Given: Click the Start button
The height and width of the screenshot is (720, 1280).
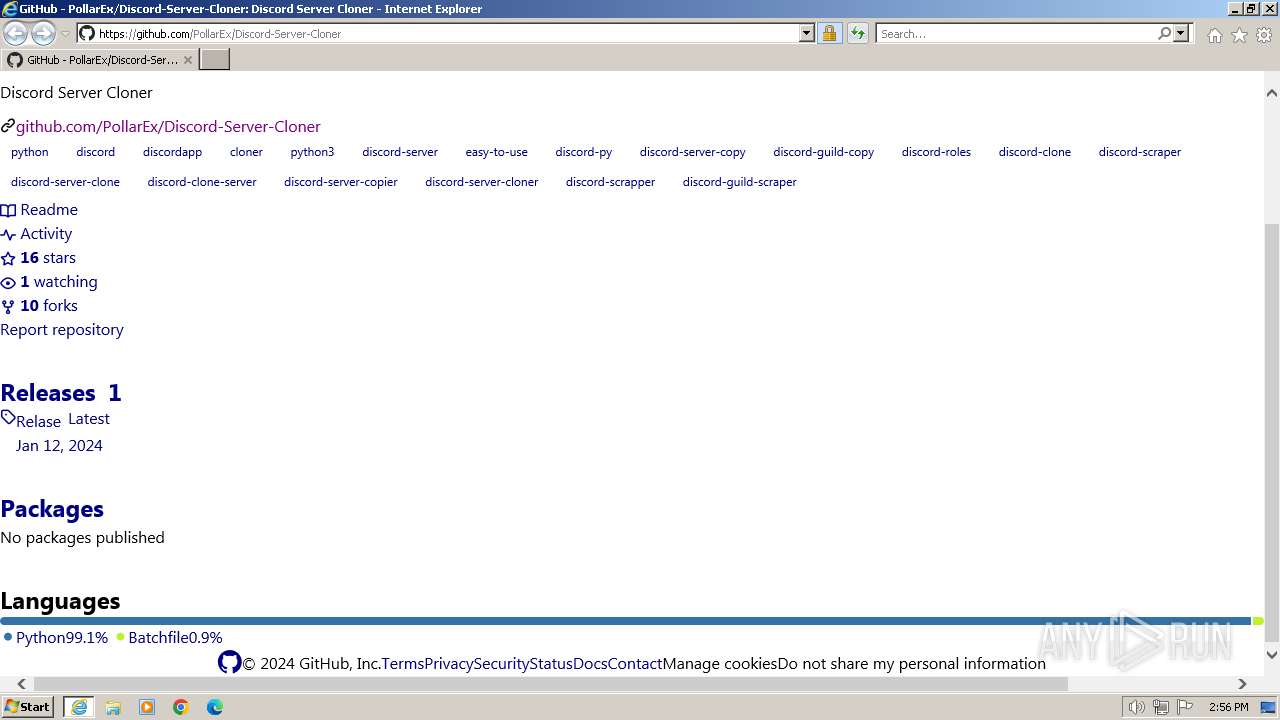Looking at the screenshot, I should (27, 707).
